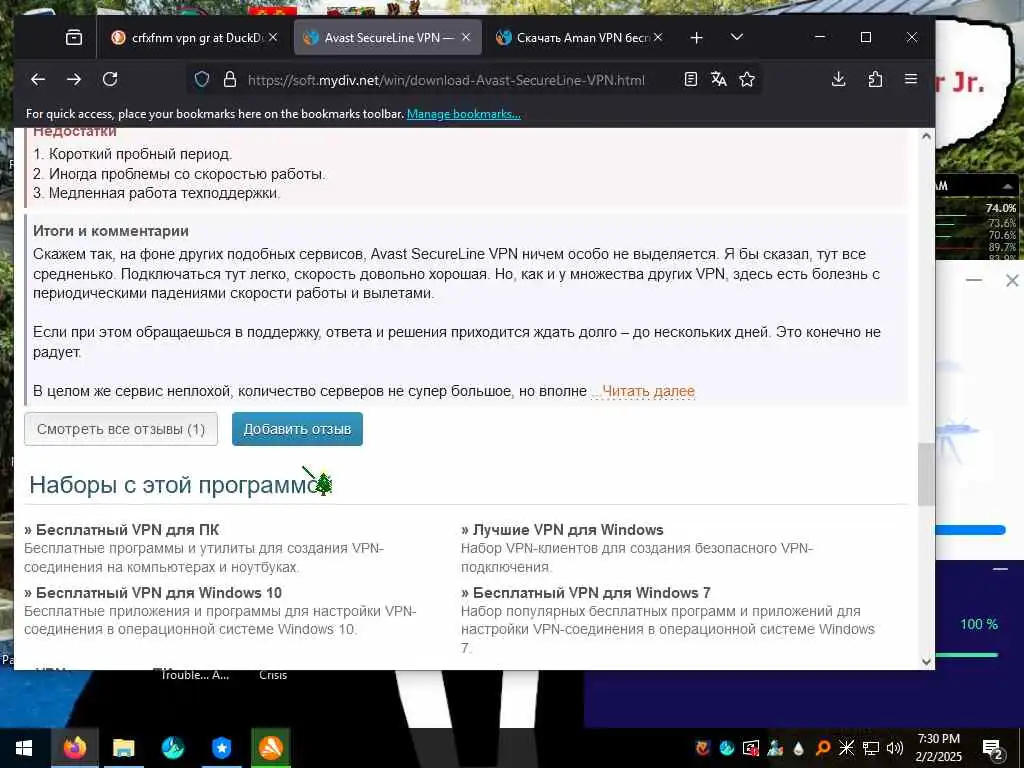Close the Avast SecureLine VPN tab
This screenshot has height=768, width=1024.
pos(466,37)
